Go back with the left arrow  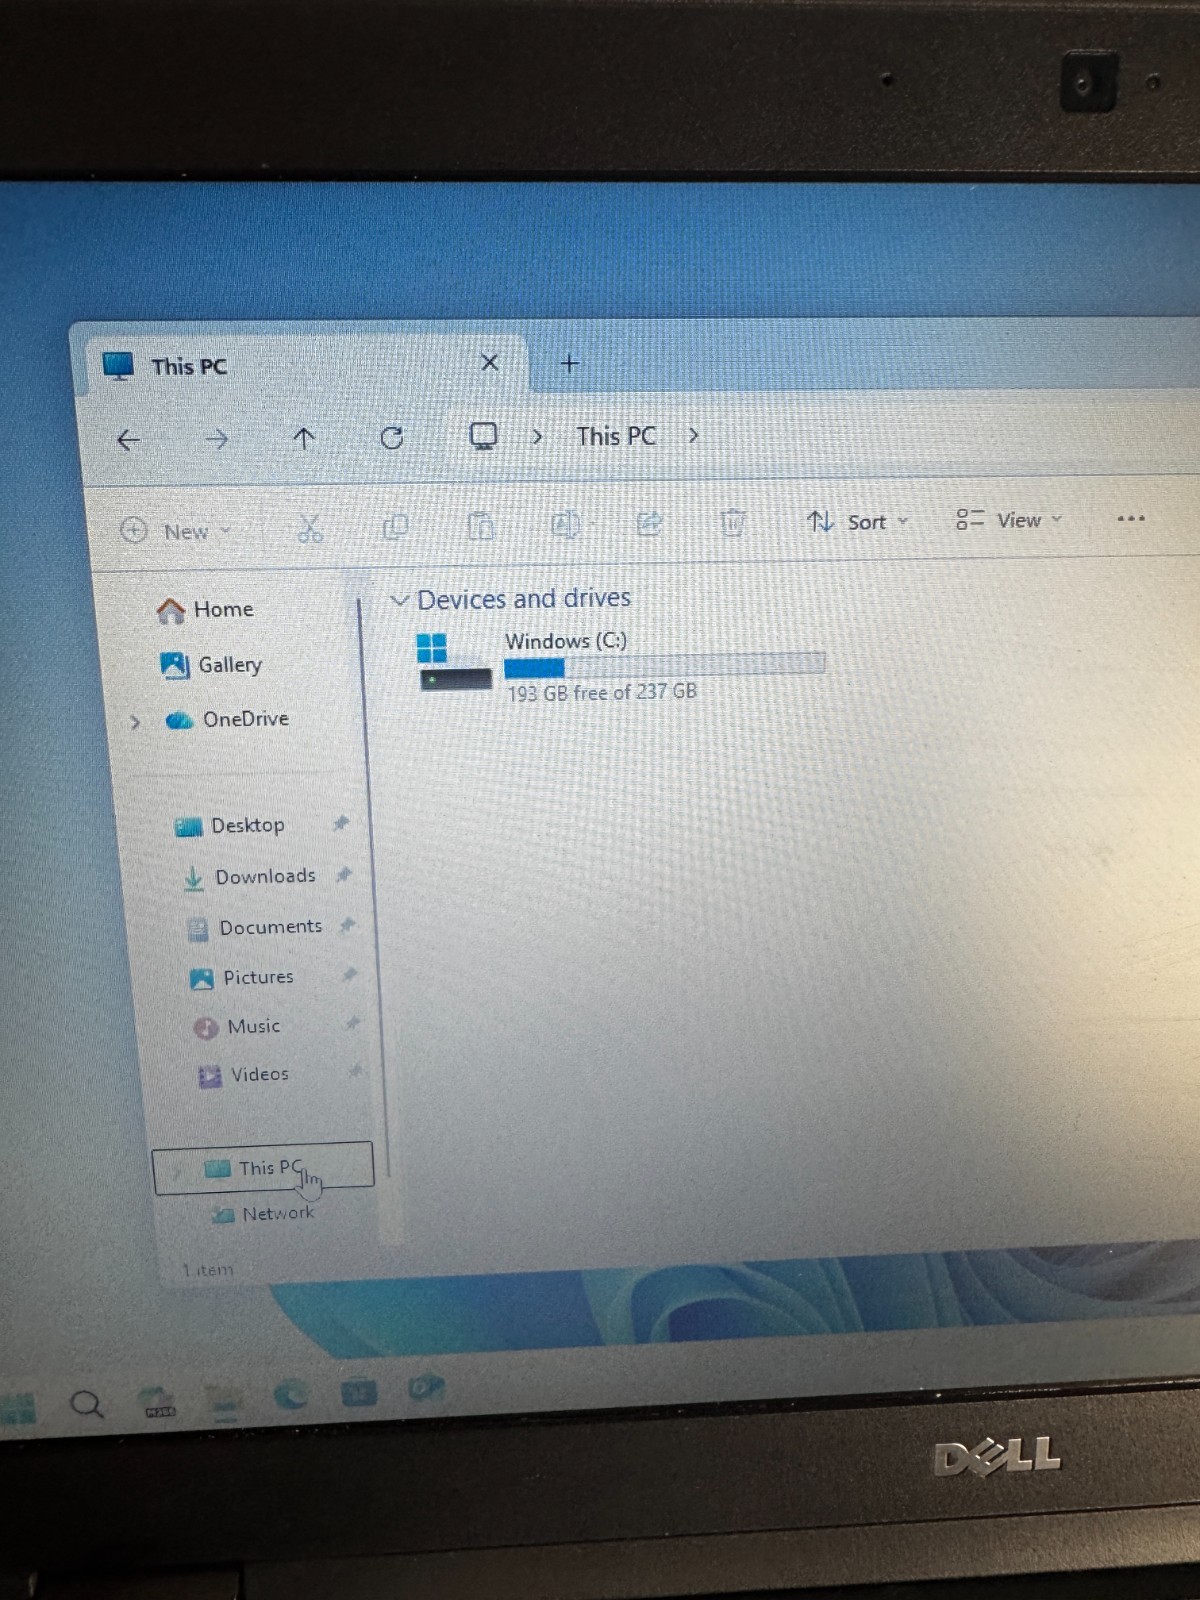(x=128, y=439)
